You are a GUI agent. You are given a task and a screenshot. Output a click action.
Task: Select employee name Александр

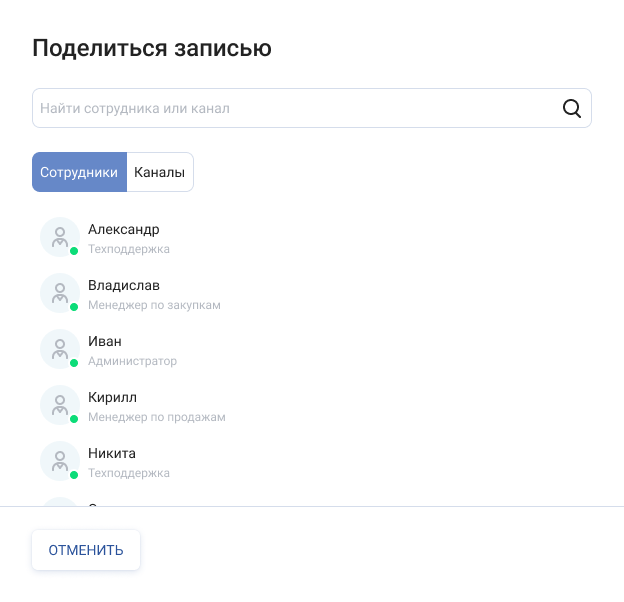coord(124,229)
